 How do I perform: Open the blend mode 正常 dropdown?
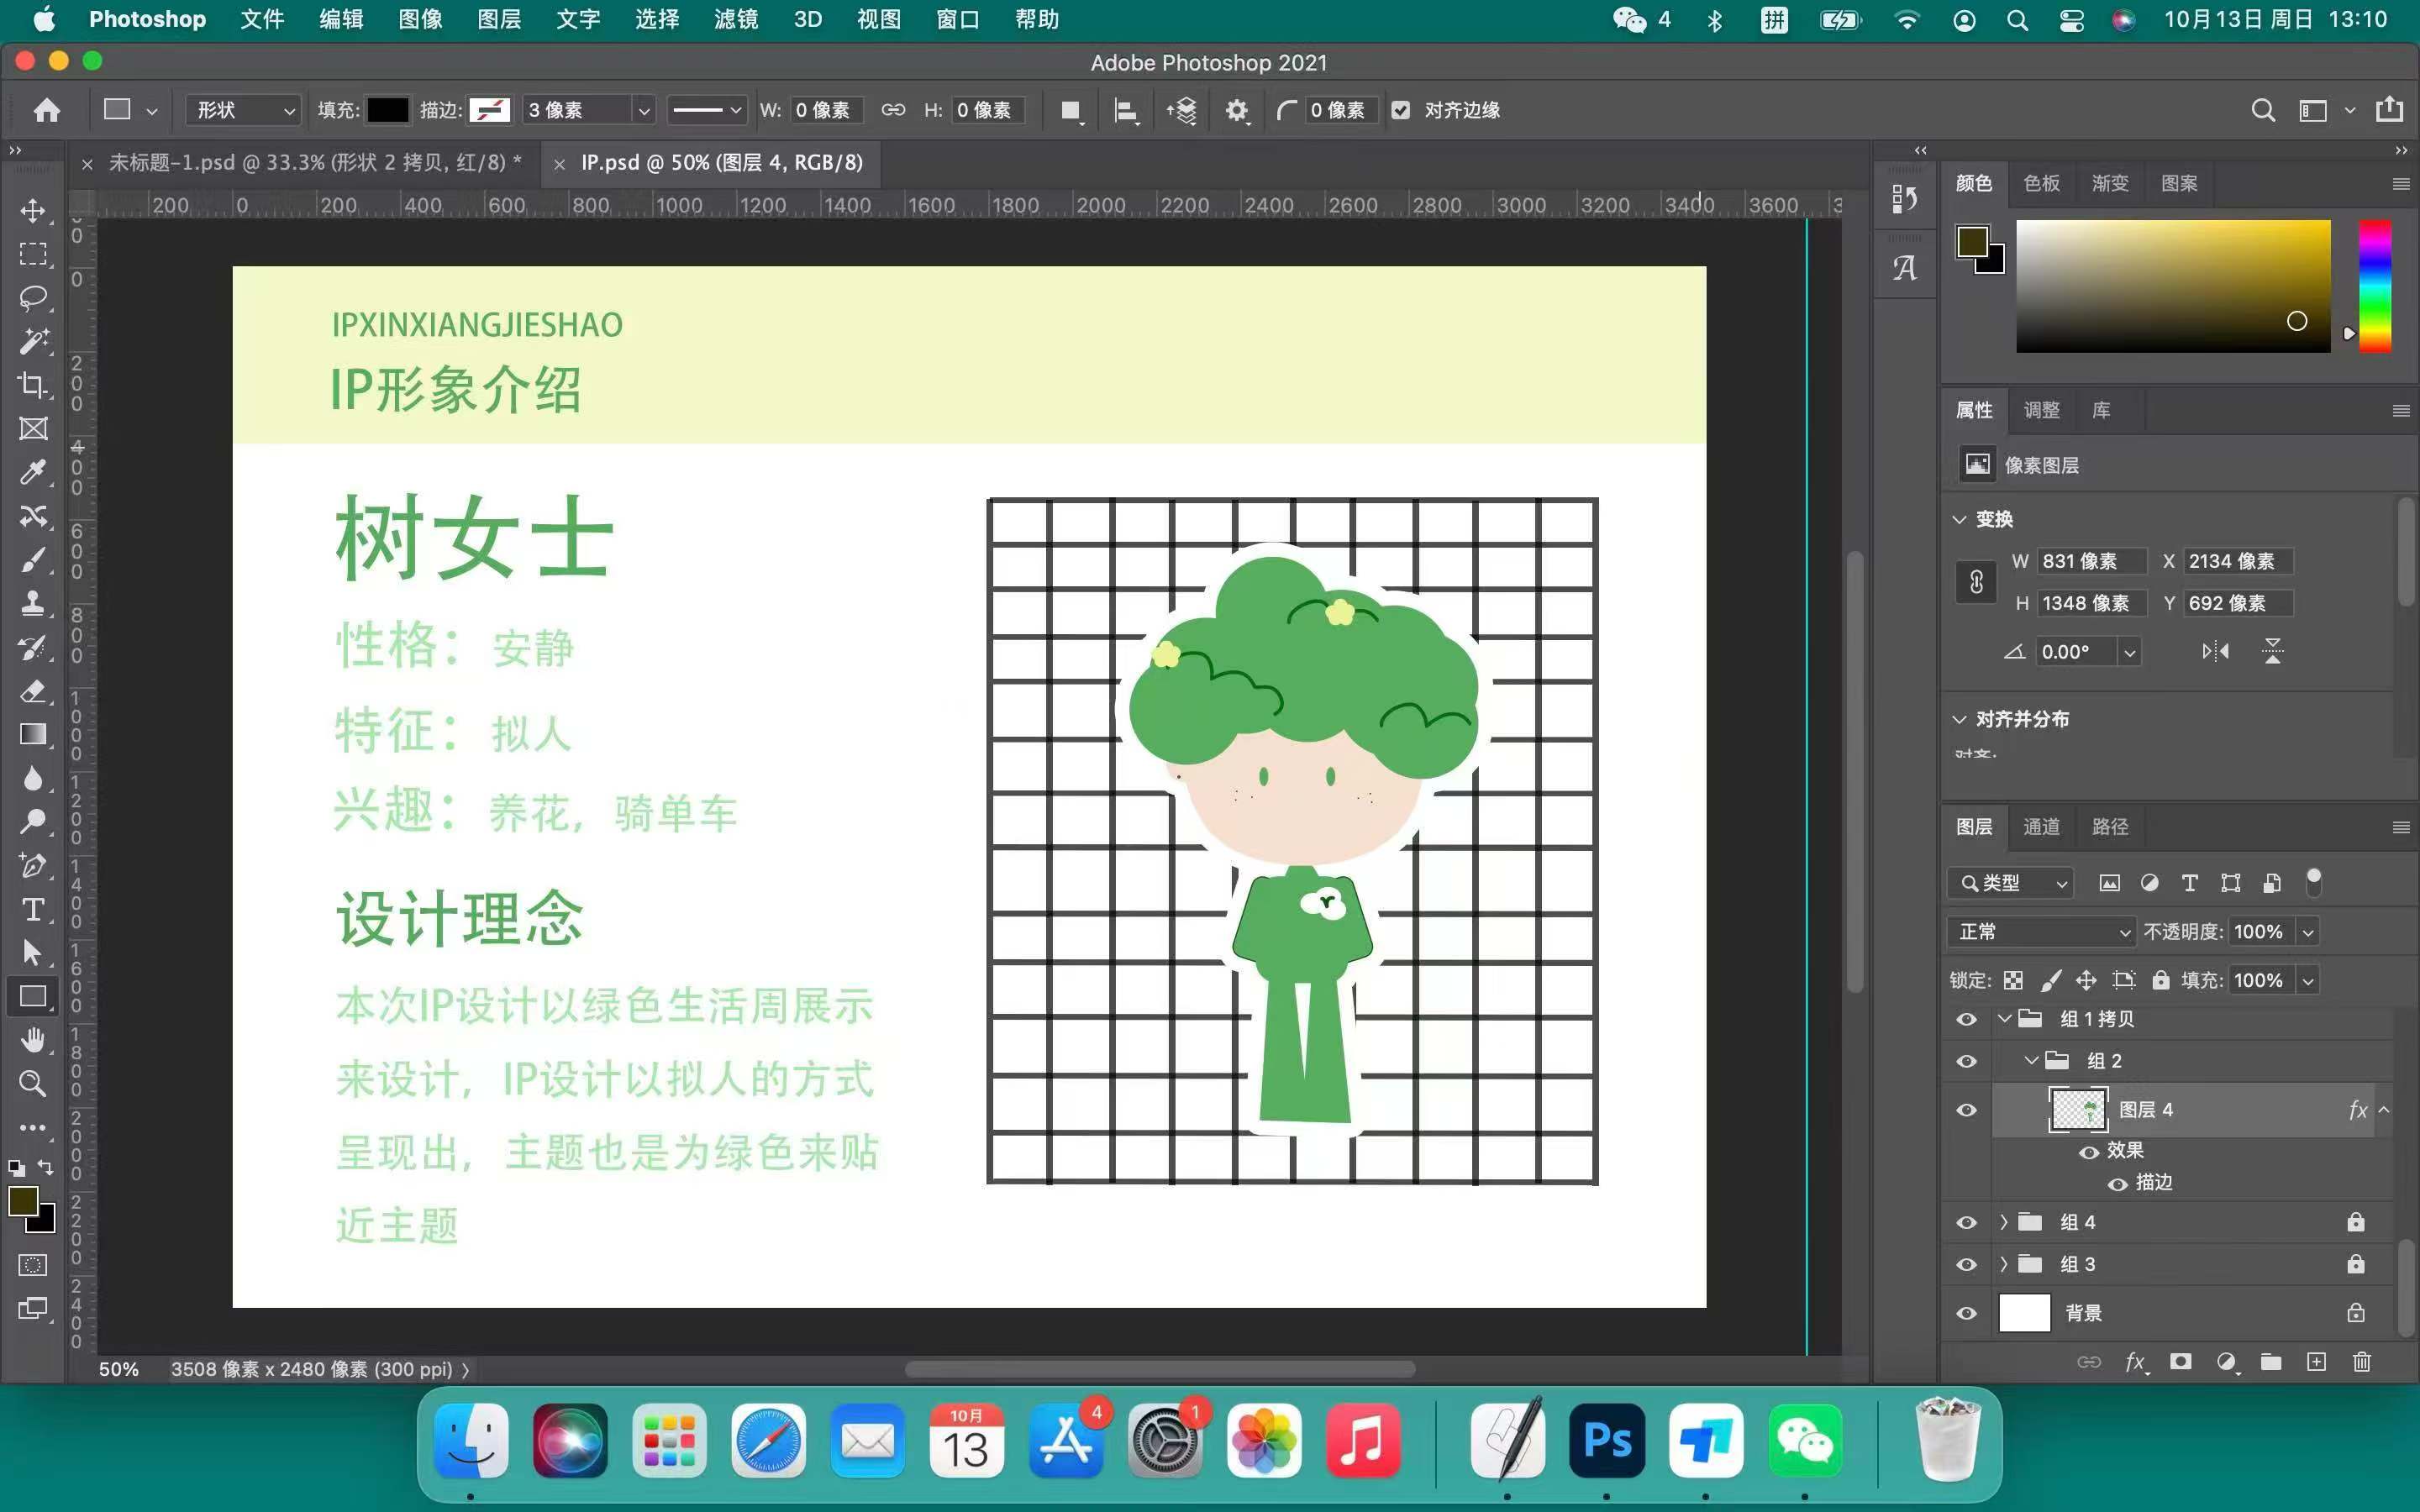[2041, 932]
